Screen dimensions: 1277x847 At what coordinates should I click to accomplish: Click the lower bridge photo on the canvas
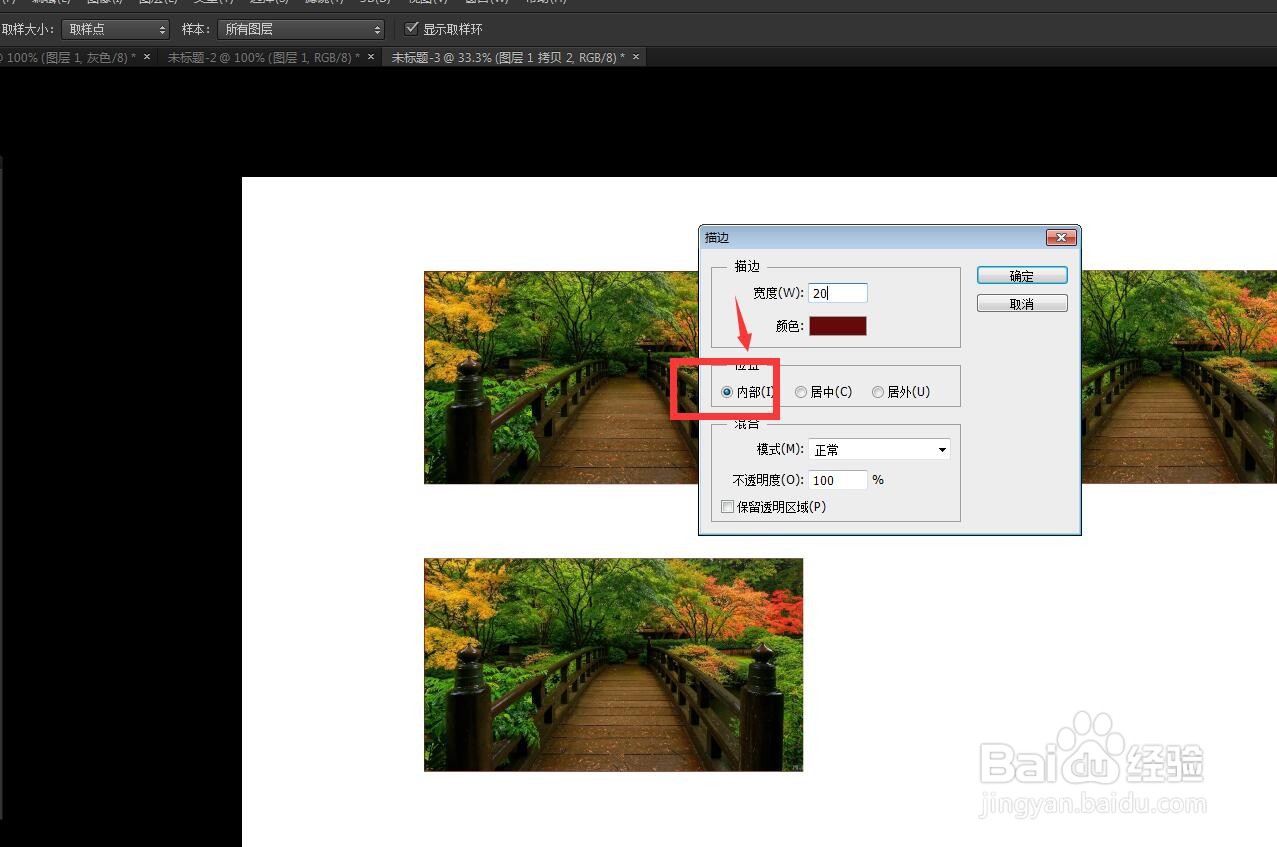(613, 665)
